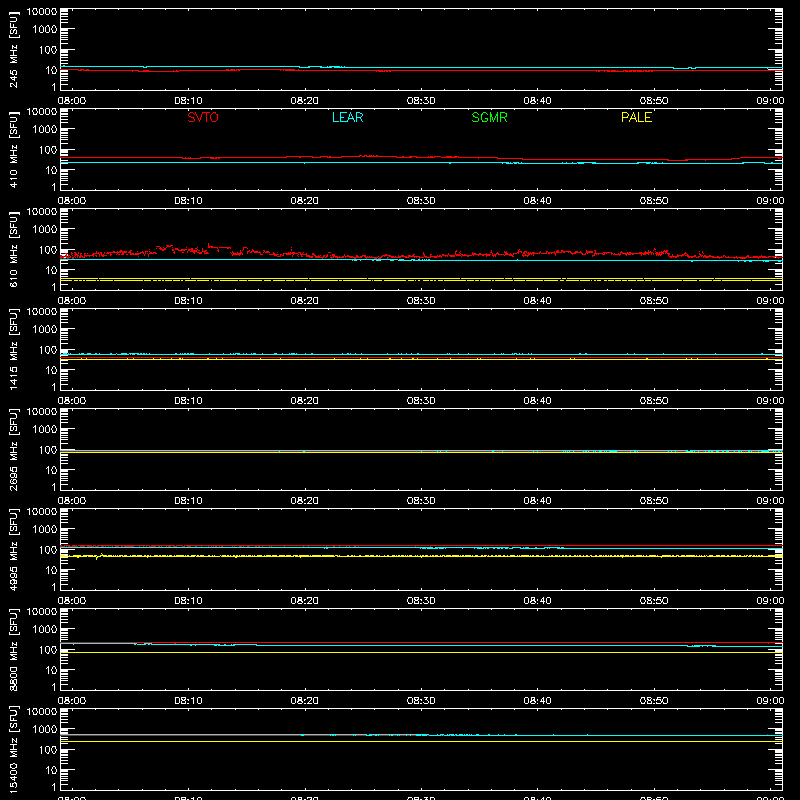Viewport: 800px width, 800px height.
Task: Select the "2695 MHz [SFU]" axis title
Action: click(x=13, y=449)
